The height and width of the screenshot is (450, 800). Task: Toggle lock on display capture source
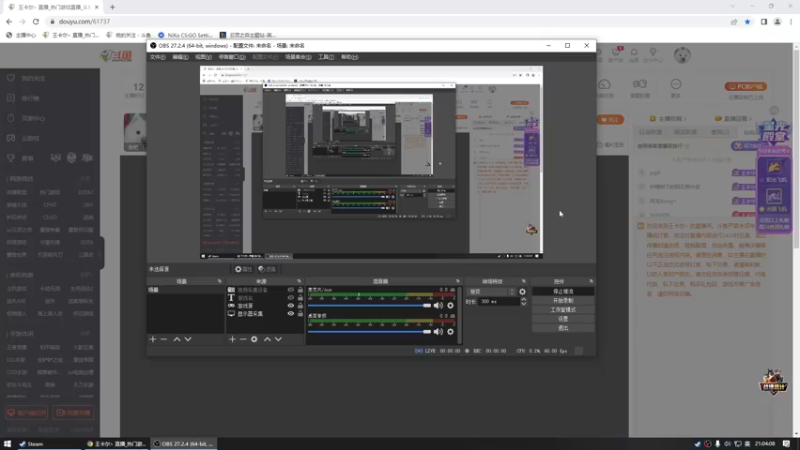click(300, 314)
